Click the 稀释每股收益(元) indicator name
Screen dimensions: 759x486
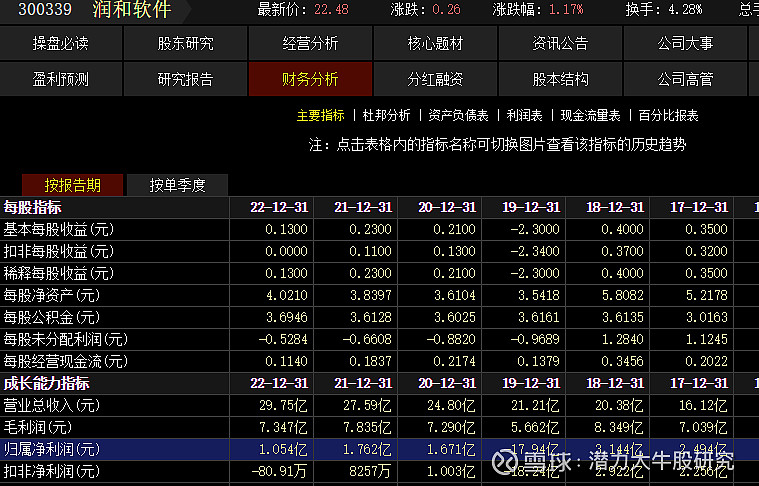coord(59,273)
